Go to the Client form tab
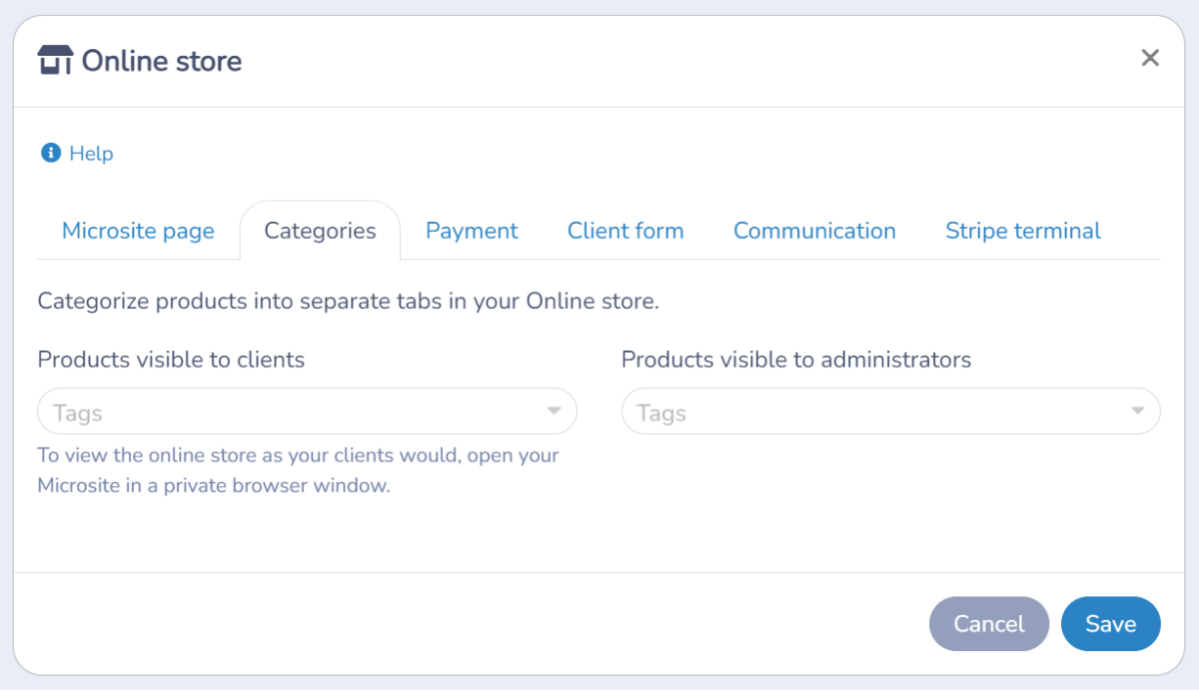 tap(625, 231)
